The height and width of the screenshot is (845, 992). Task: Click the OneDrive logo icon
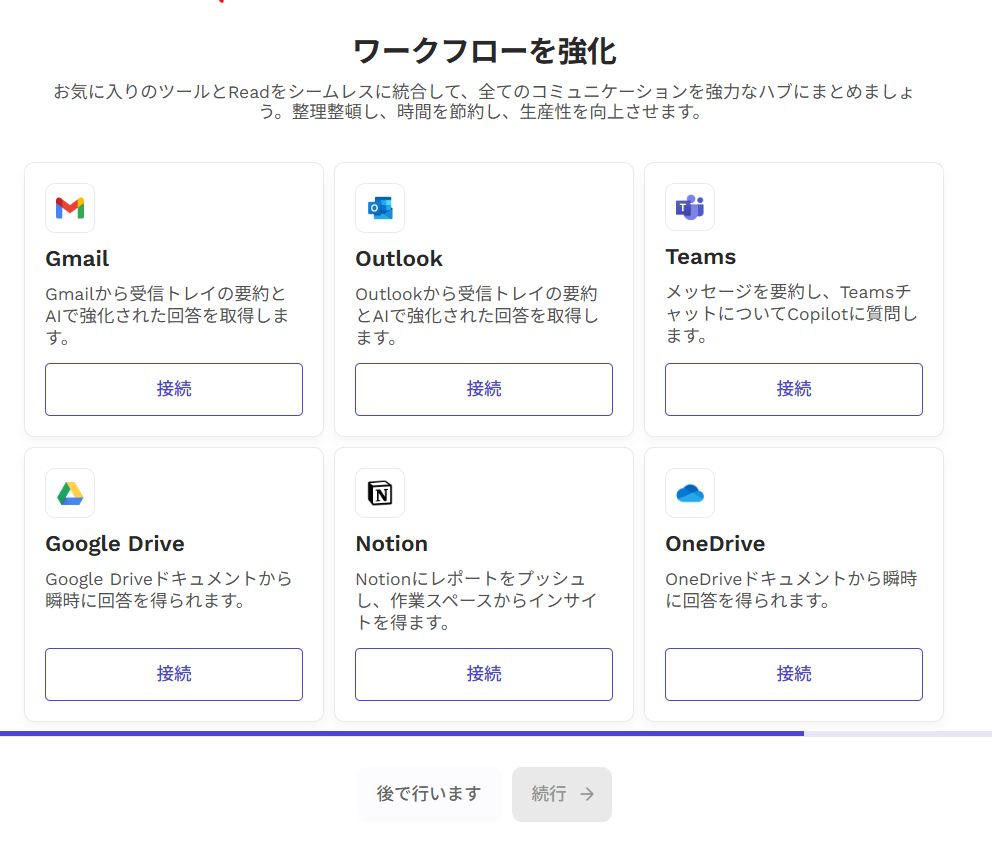point(689,492)
